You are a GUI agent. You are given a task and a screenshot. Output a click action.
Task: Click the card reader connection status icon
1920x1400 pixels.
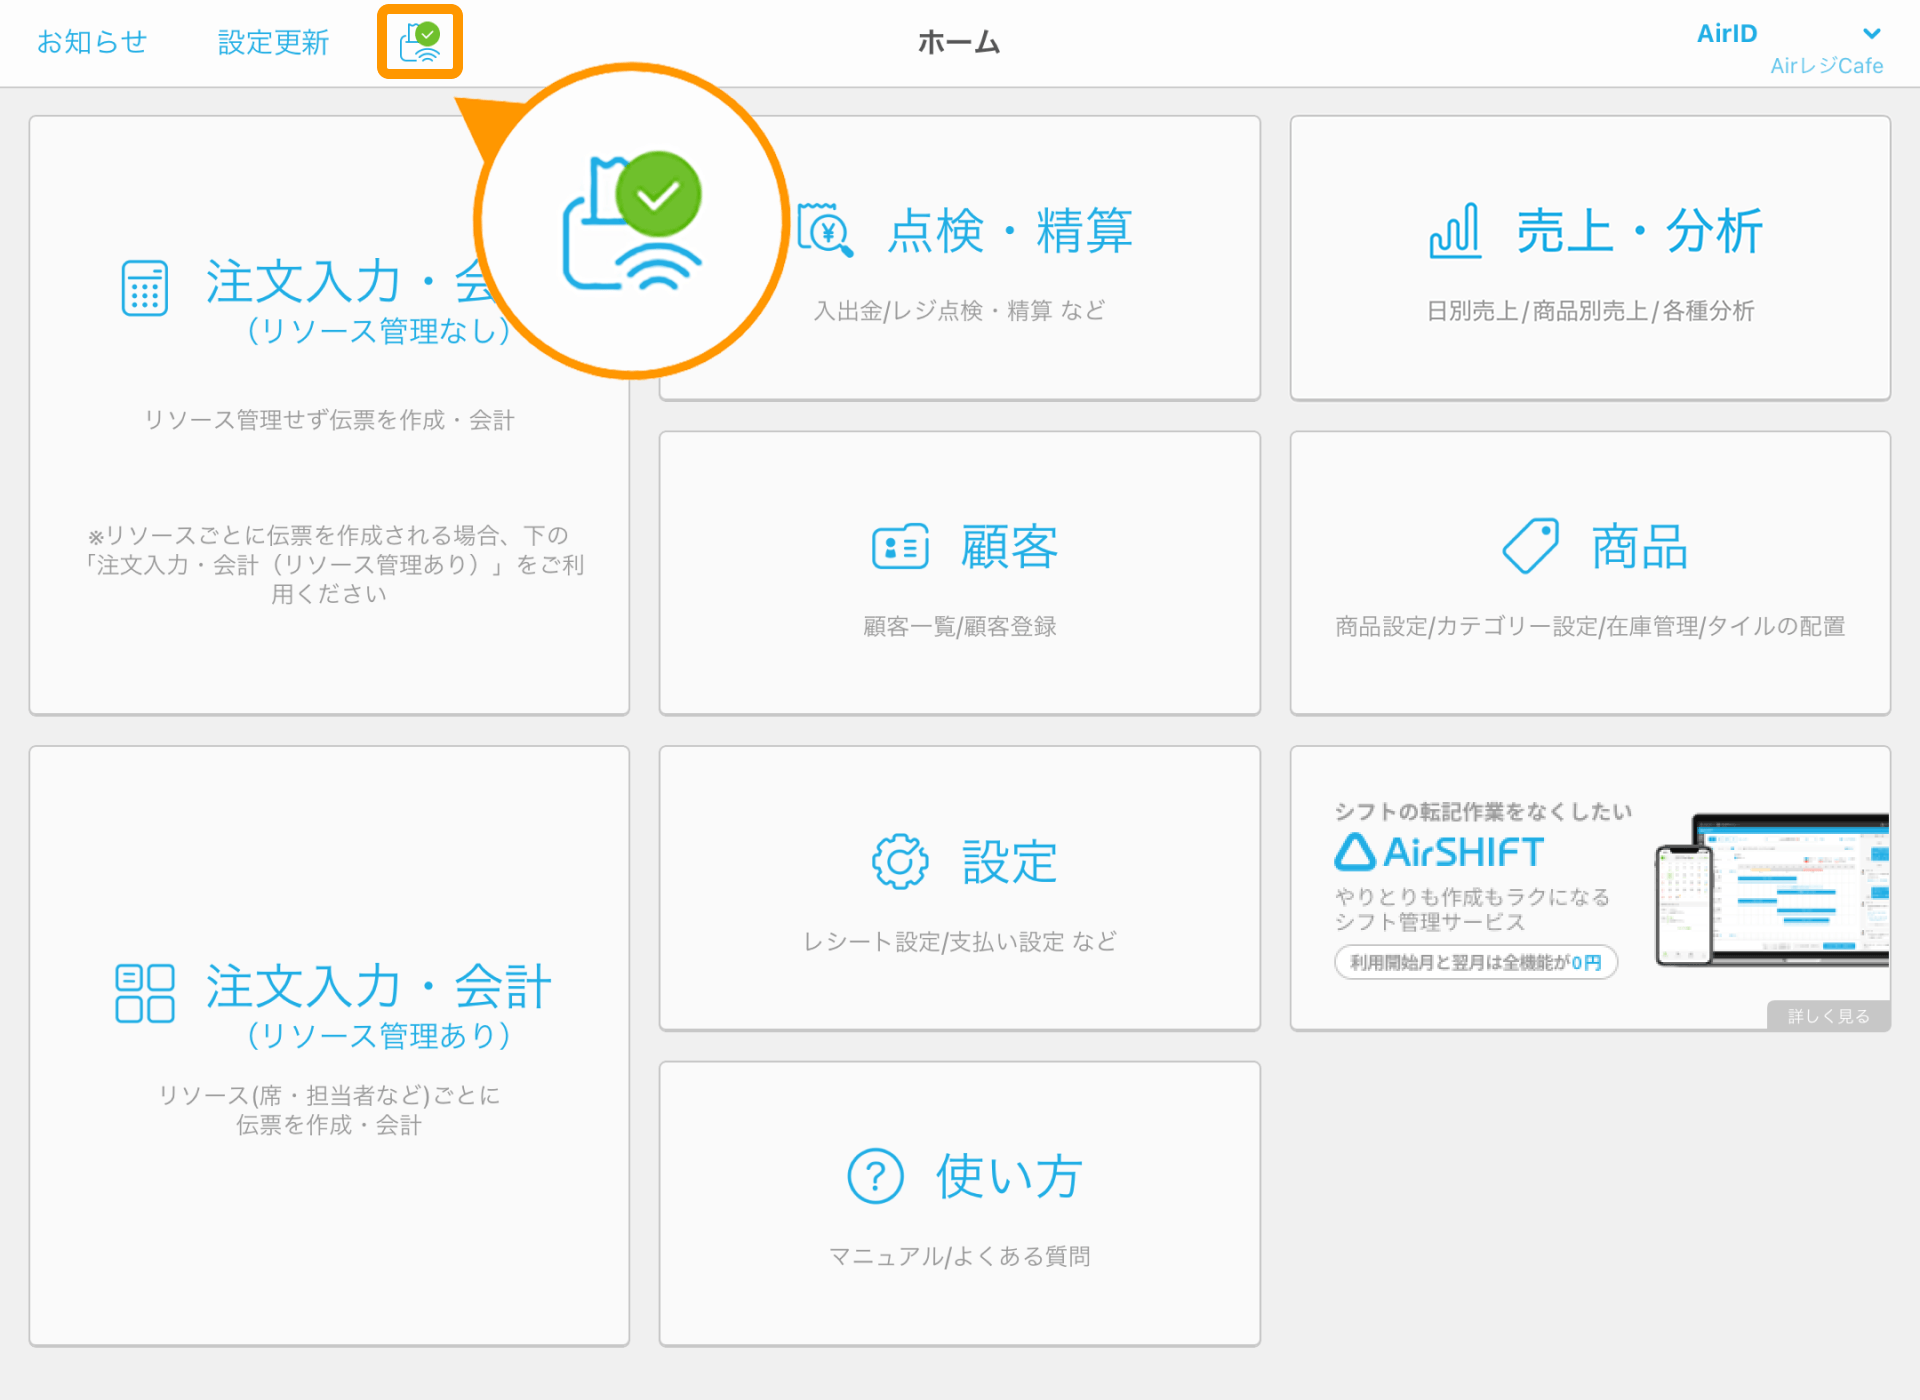[x=420, y=42]
